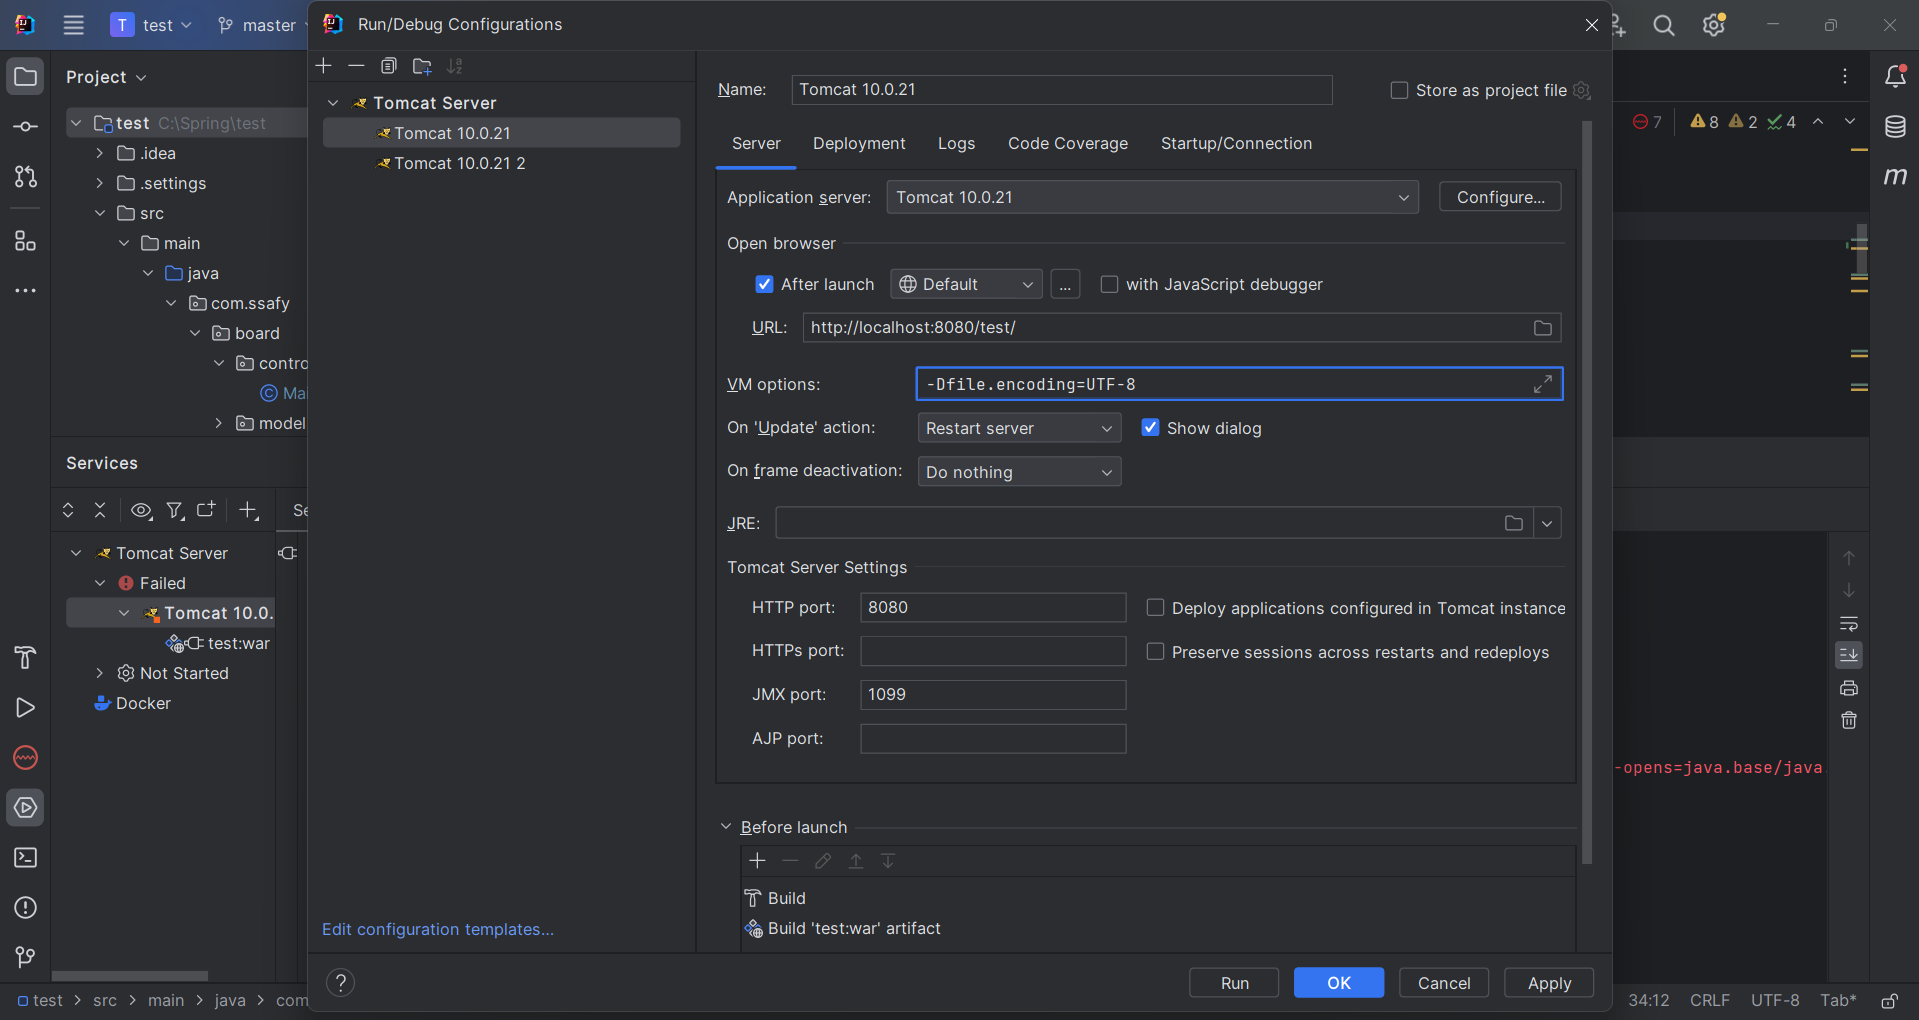The image size is (1919, 1020).
Task: Uncheck Show dialog option
Action: pyautogui.click(x=1151, y=428)
